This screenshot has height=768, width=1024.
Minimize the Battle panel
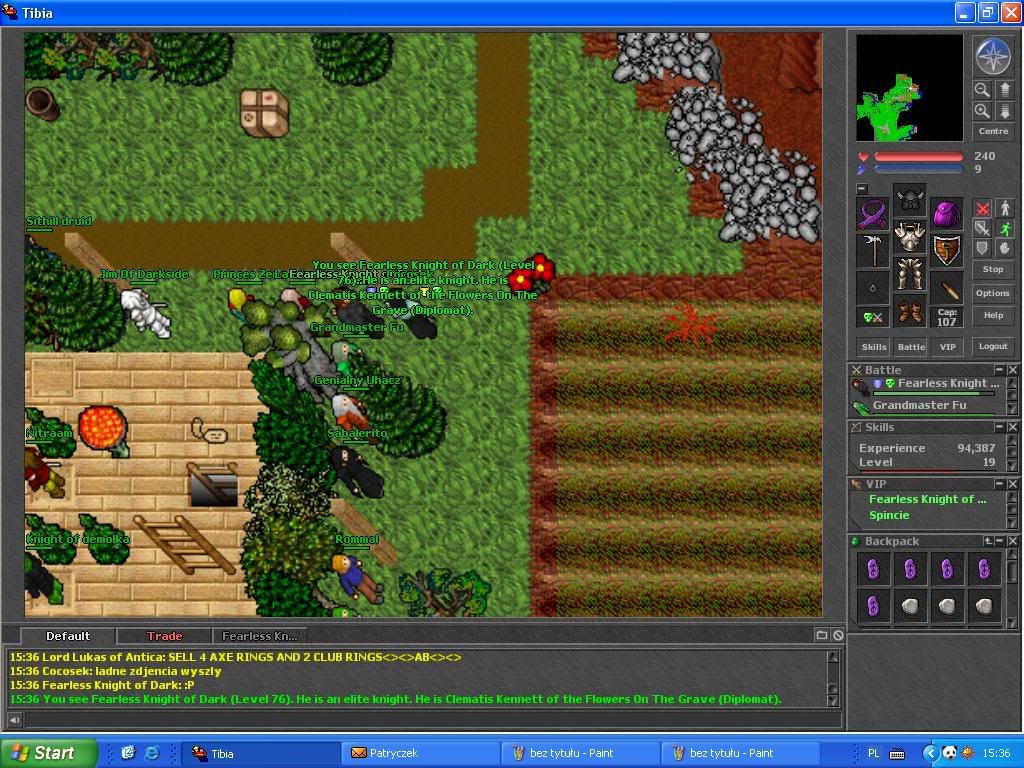pyautogui.click(x=1000, y=370)
